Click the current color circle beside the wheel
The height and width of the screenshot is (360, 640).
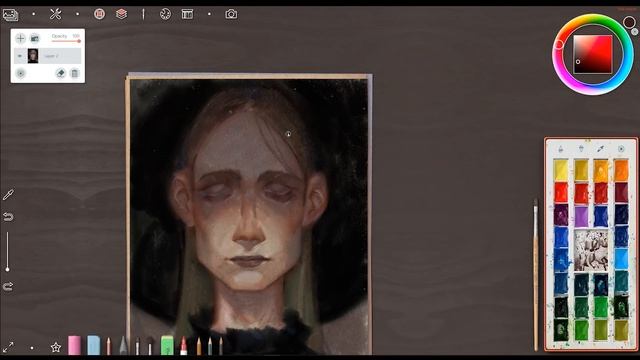629,22
